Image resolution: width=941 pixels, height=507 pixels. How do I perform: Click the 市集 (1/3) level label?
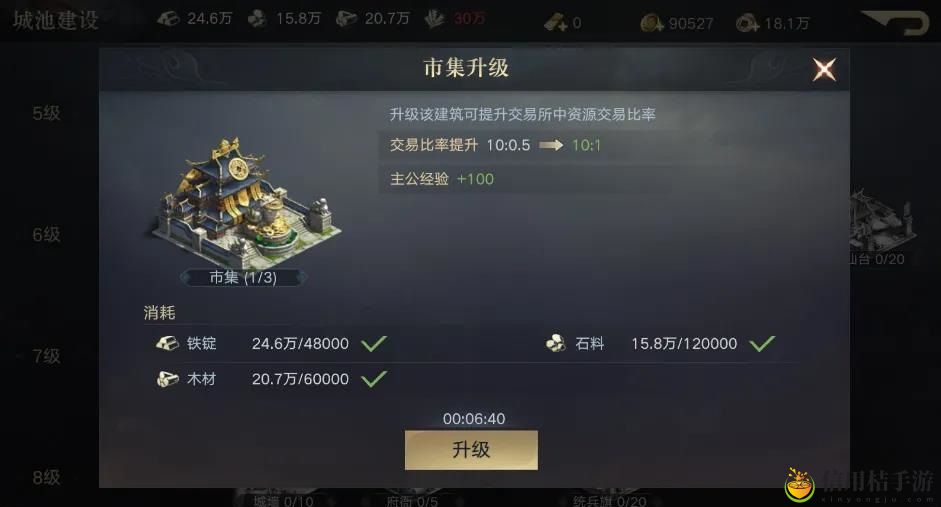pyautogui.click(x=243, y=277)
